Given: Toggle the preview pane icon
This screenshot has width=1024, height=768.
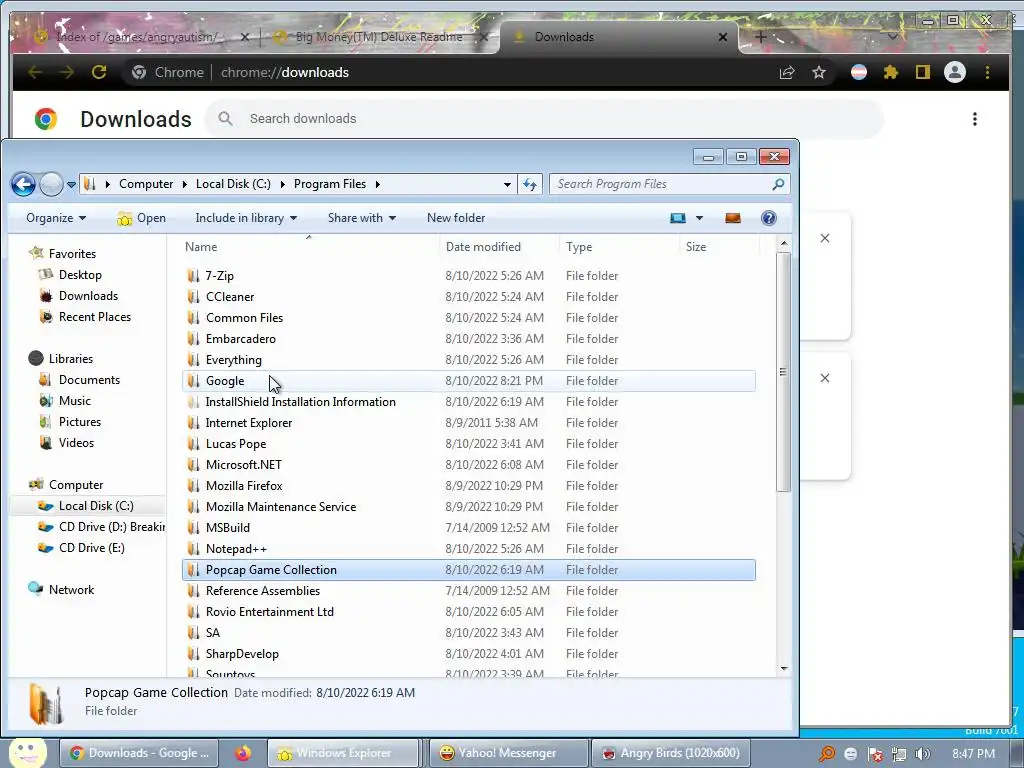Looking at the screenshot, I should [733, 218].
